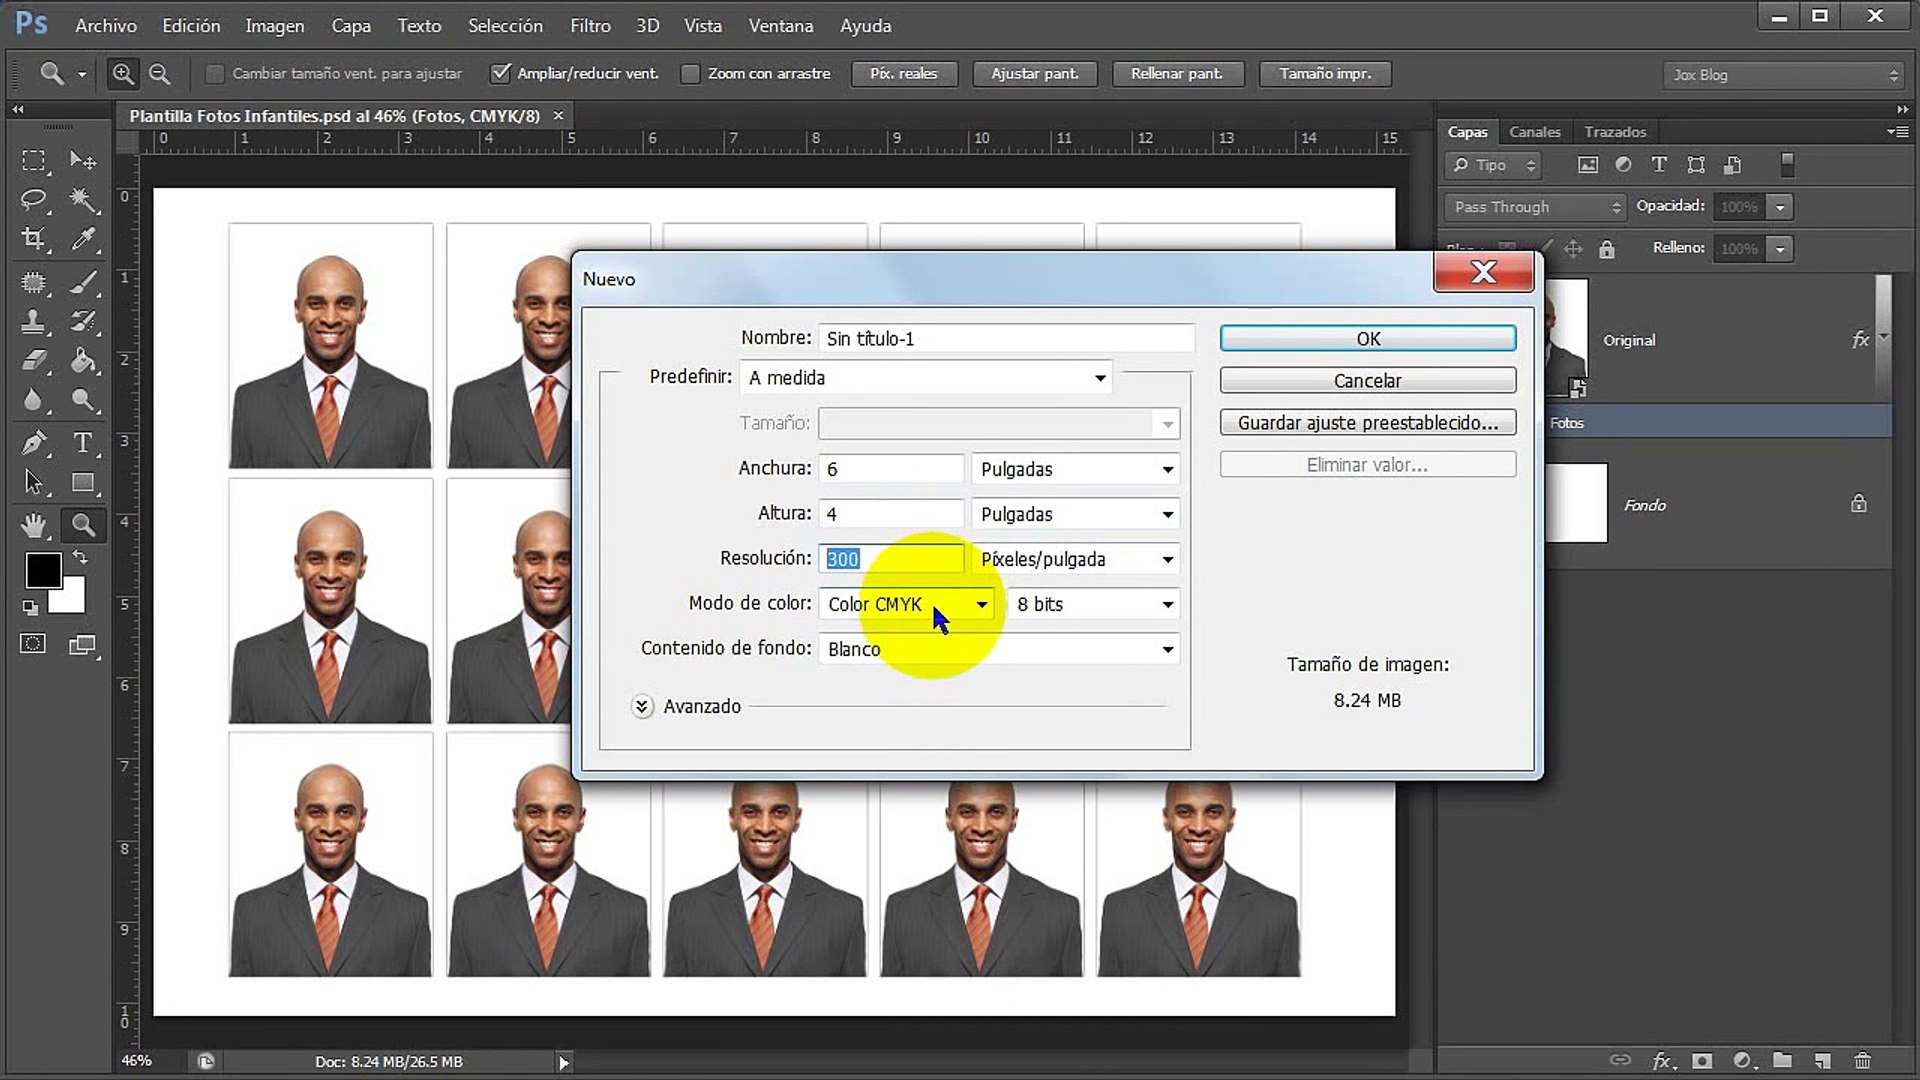Select the Lasso tool
This screenshot has width=1920, height=1080.
34,199
